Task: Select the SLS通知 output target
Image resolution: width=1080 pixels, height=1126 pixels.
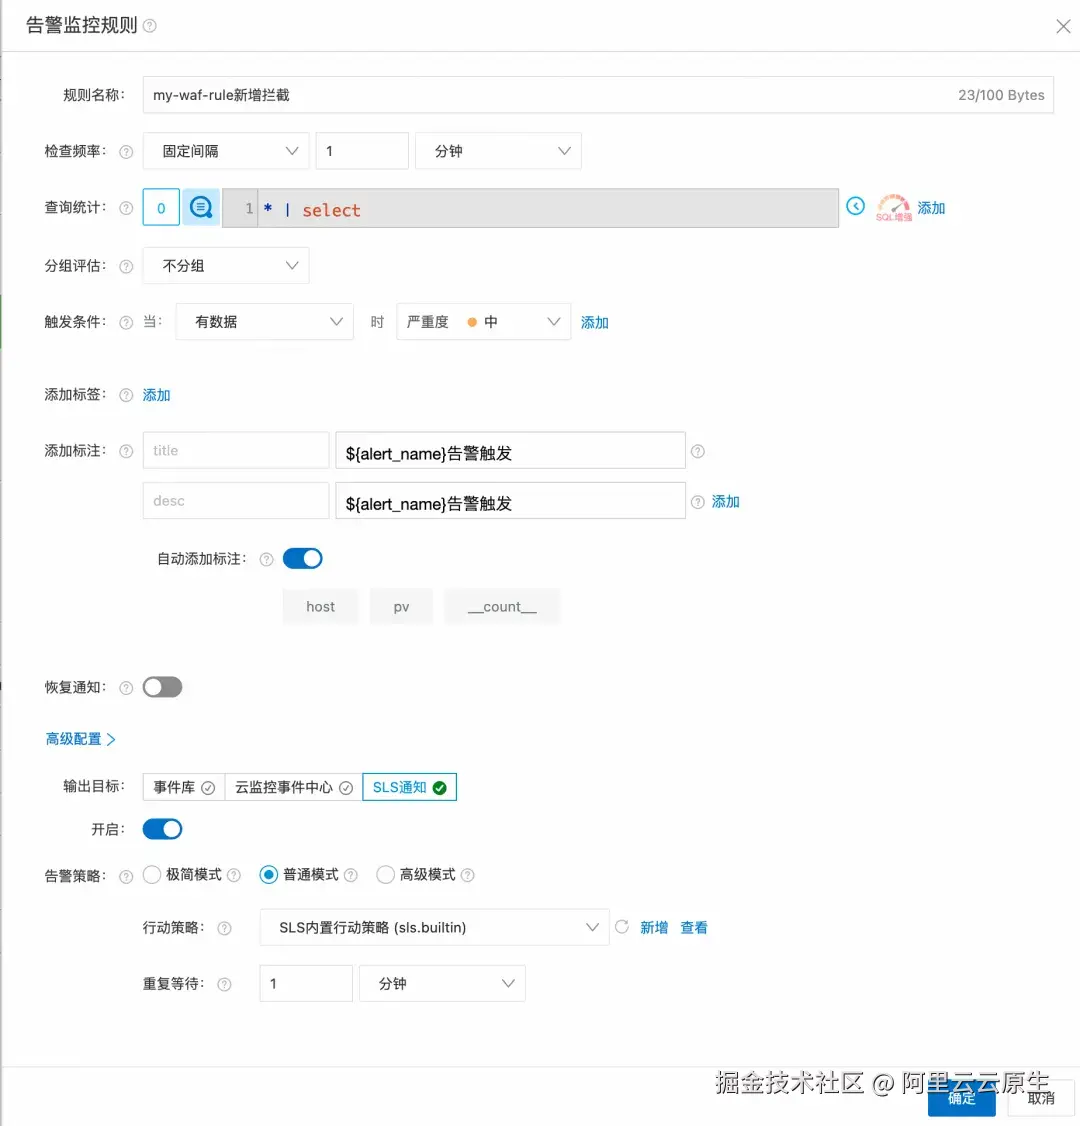Action: click(x=408, y=787)
